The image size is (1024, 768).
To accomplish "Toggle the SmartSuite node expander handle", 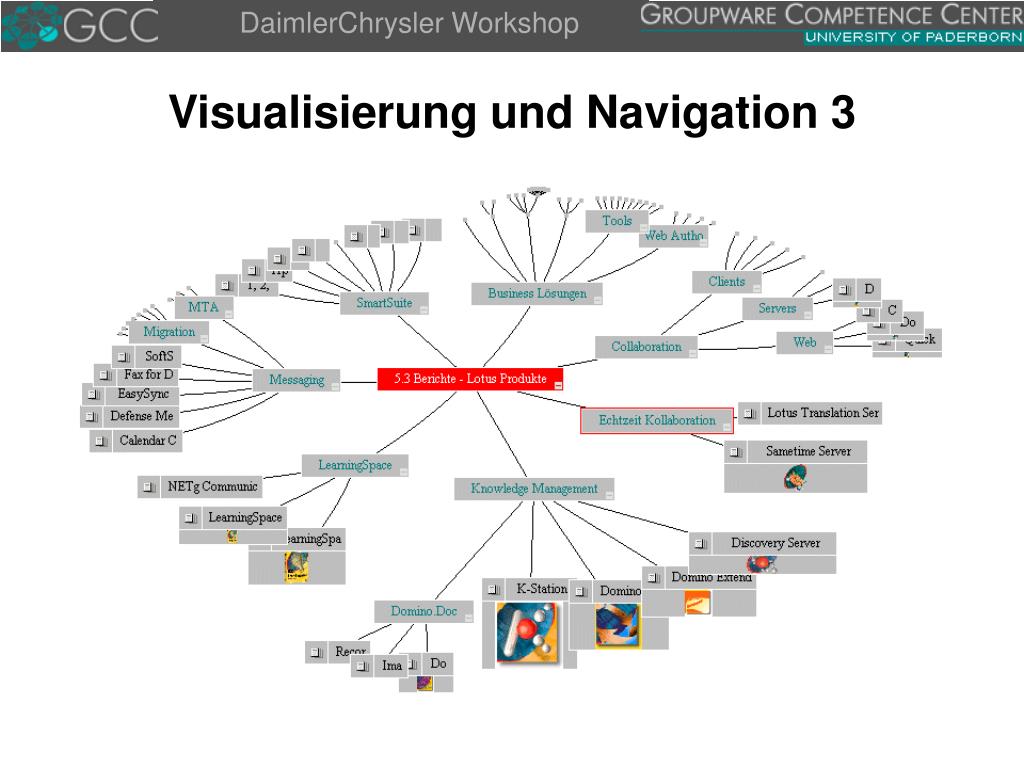I will pyautogui.click(x=424, y=310).
